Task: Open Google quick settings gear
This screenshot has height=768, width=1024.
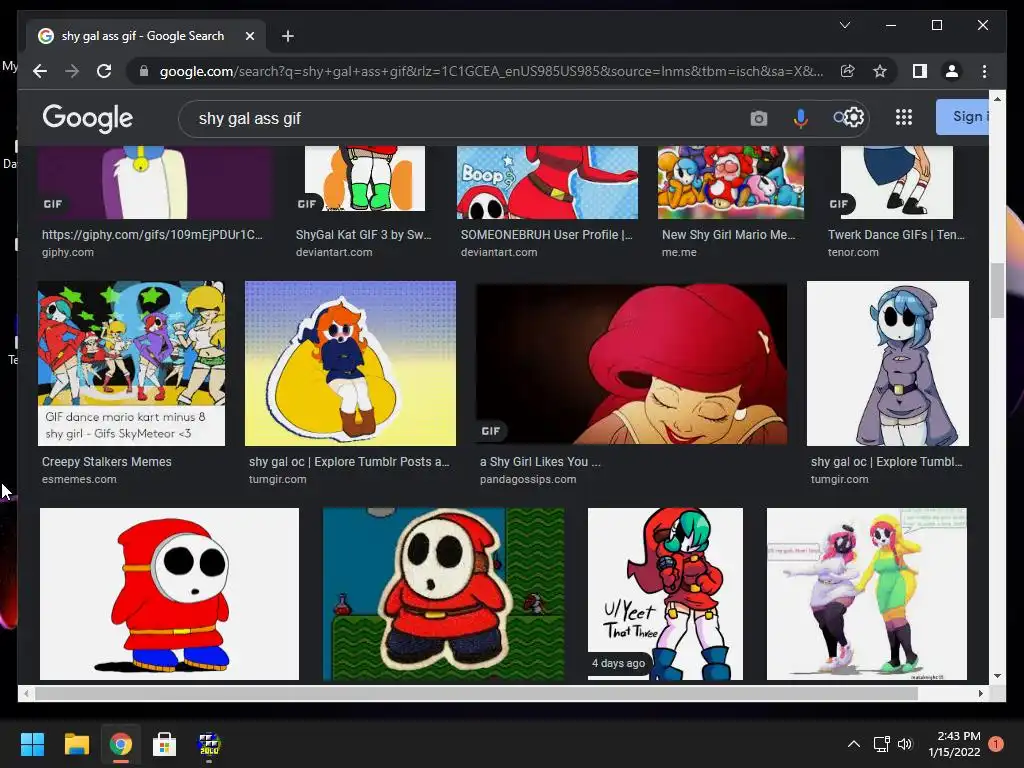Action: click(x=854, y=118)
